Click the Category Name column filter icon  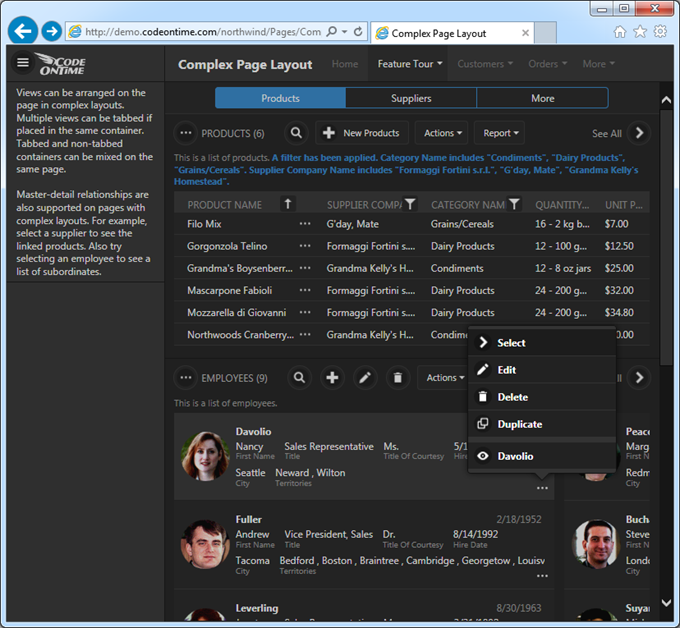click(514, 204)
